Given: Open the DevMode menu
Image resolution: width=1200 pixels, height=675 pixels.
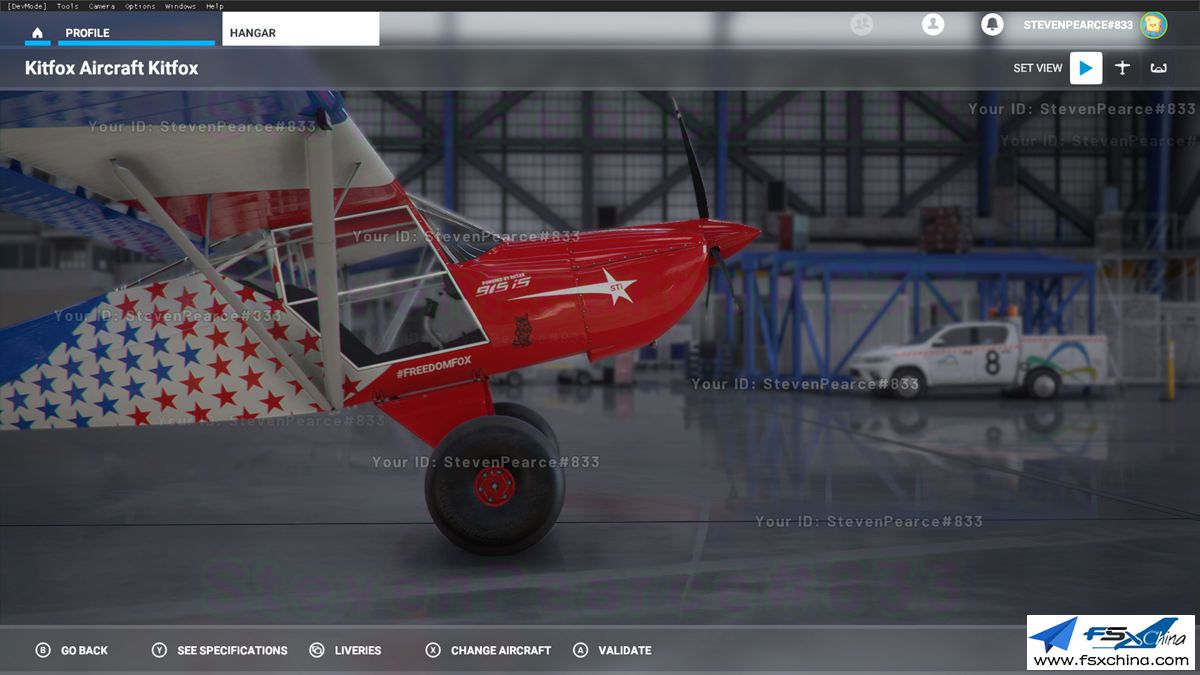Looking at the screenshot, I should point(27,6).
